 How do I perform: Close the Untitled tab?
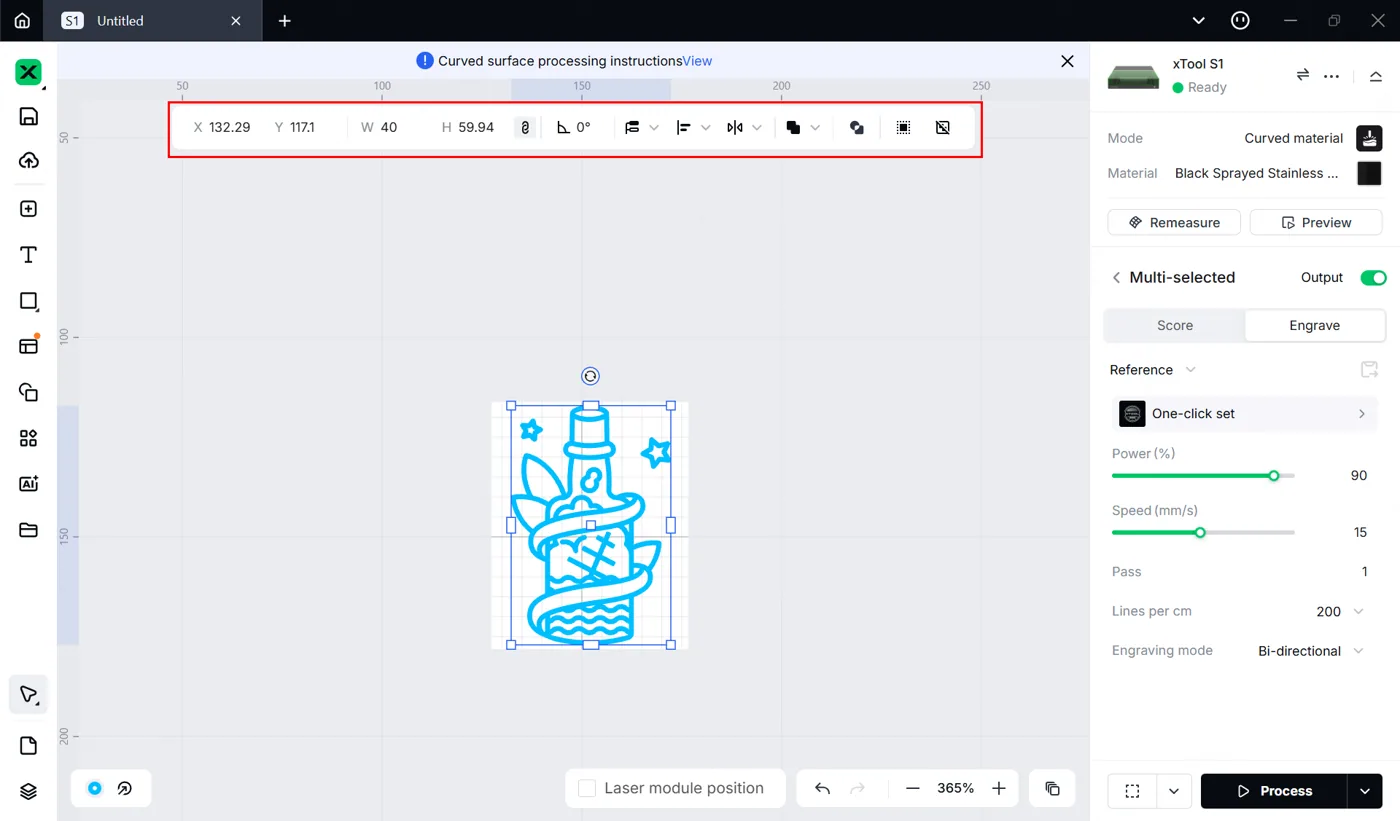(x=236, y=20)
